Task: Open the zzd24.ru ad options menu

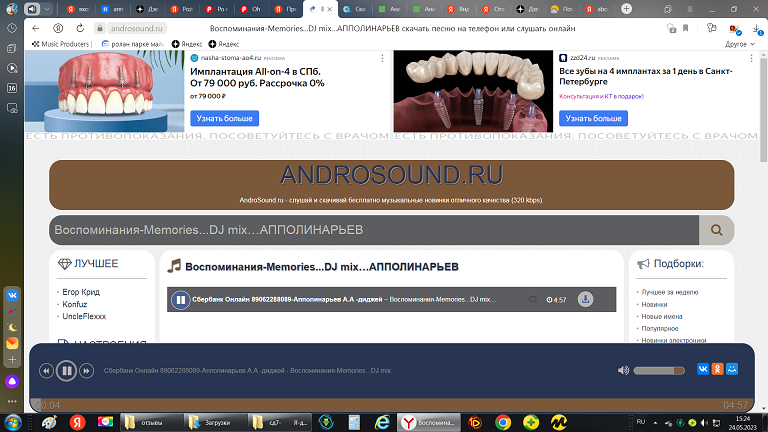Action: pyautogui.click(x=751, y=58)
